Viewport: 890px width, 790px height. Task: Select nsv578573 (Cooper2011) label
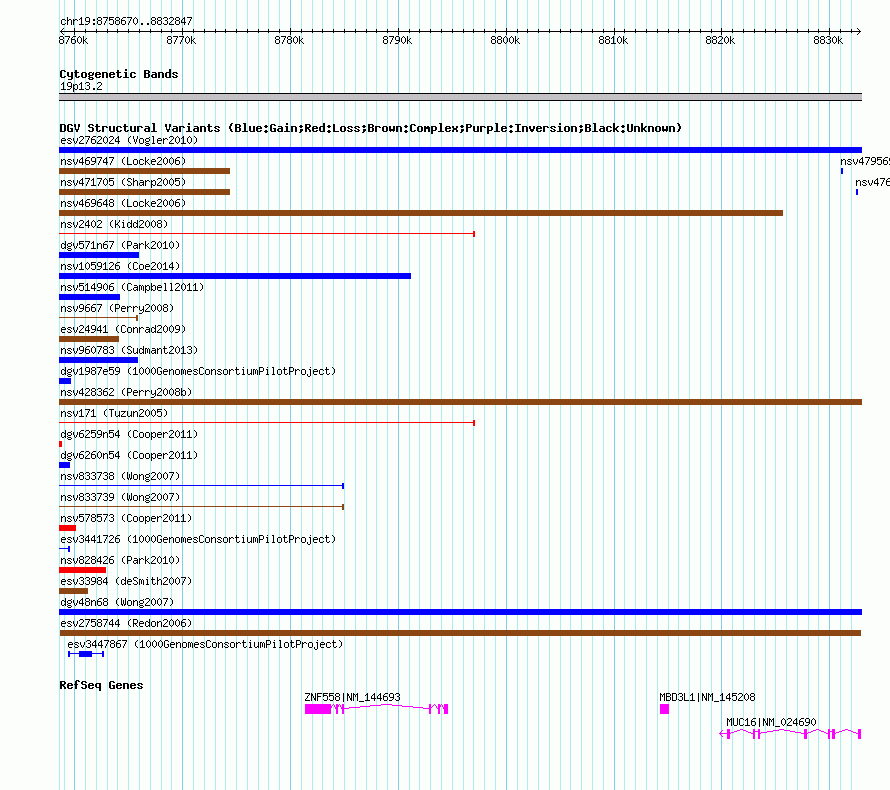click(x=126, y=518)
